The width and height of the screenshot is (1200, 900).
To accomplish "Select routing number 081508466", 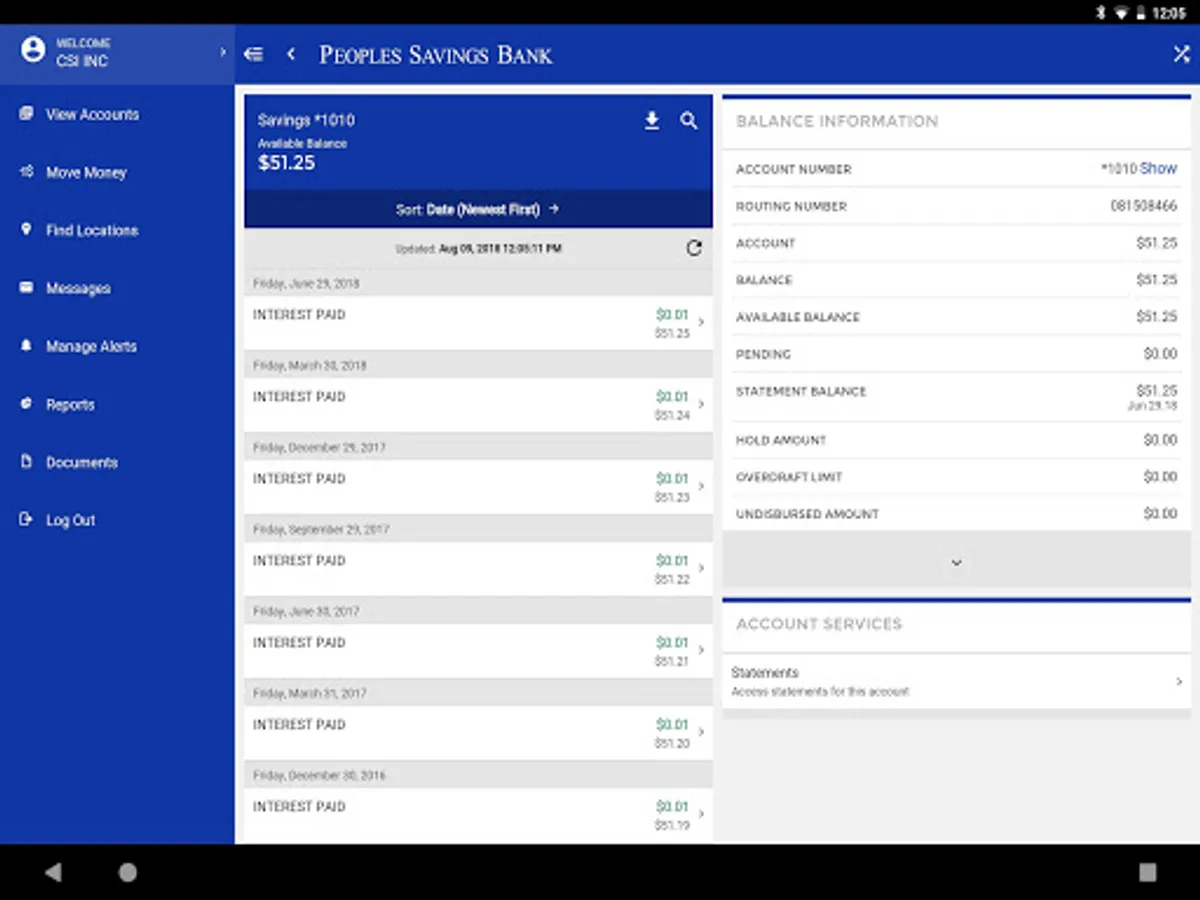I will click(1144, 206).
